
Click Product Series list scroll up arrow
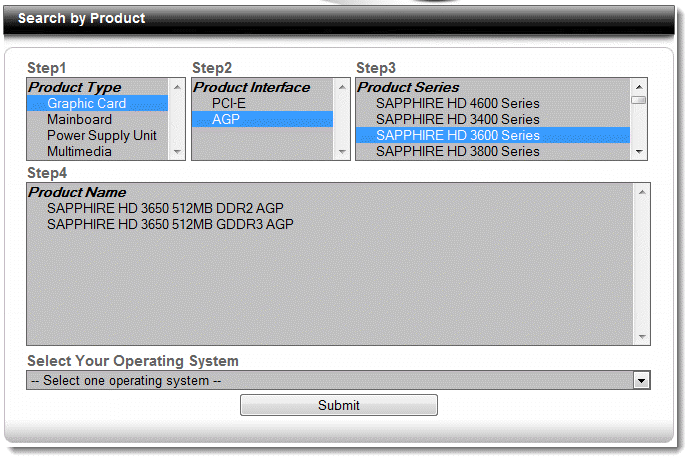pyautogui.click(x=639, y=87)
